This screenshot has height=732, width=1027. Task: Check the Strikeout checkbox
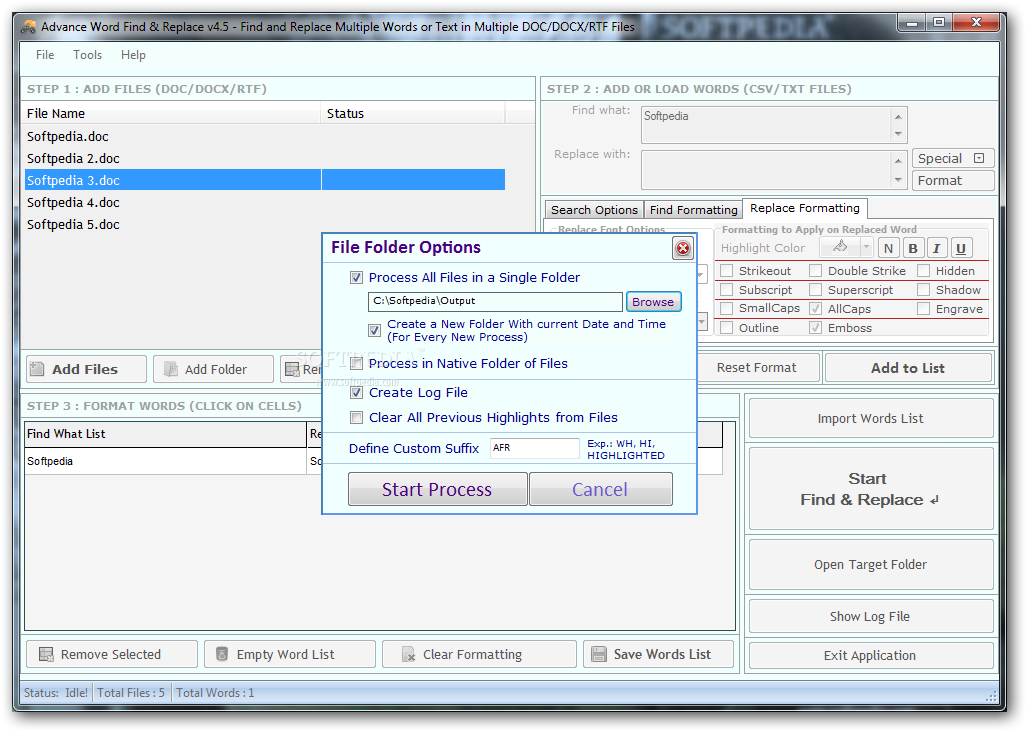coord(726,271)
